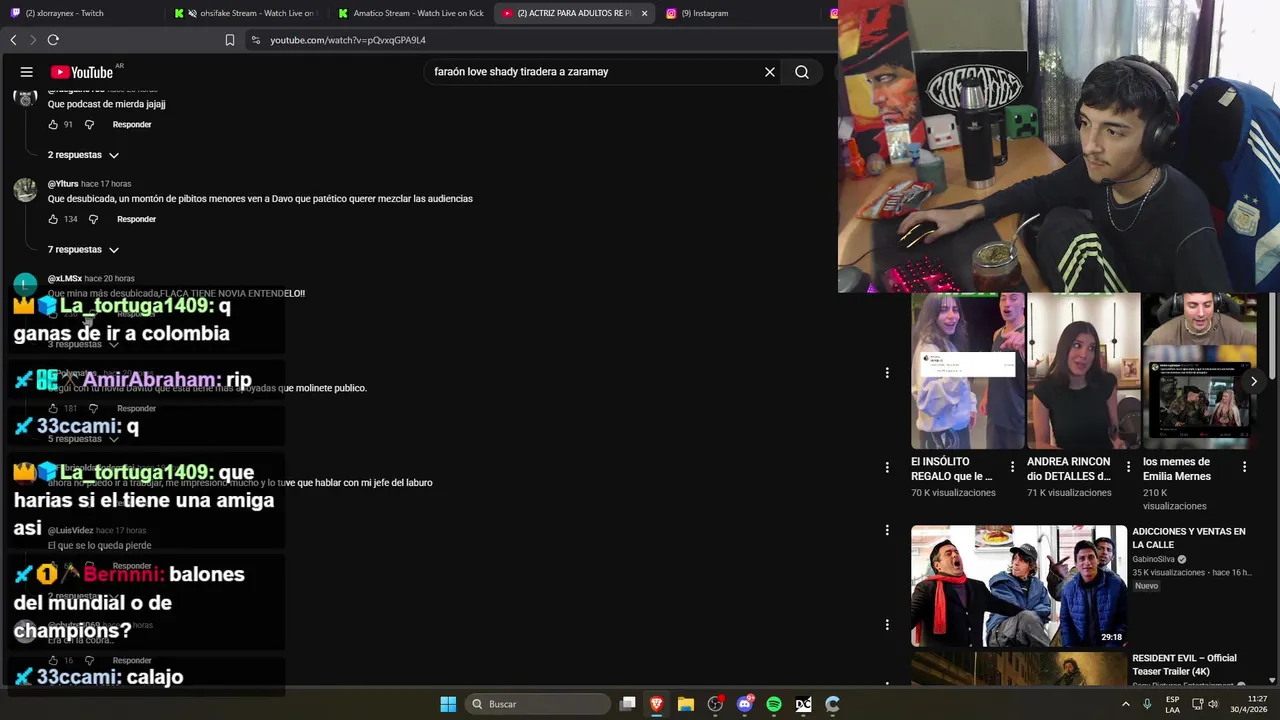Open options for 'los memes de Emilia' short
Image resolution: width=1280 pixels, height=720 pixels.
pos(1244,467)
